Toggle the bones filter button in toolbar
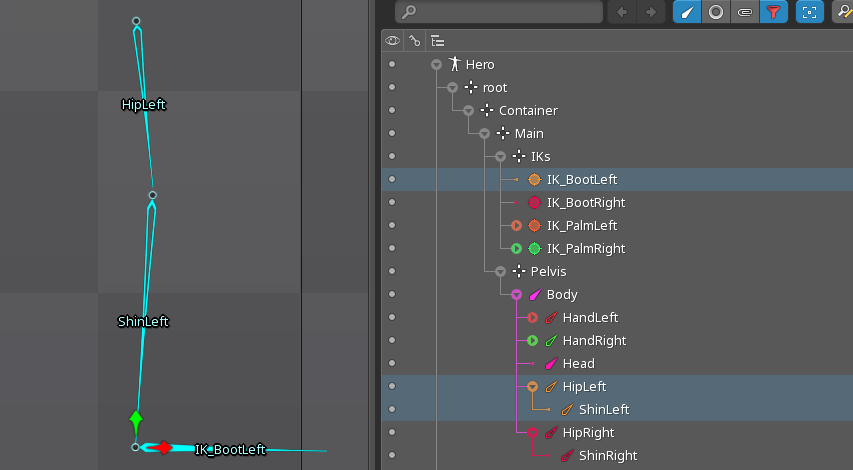The height and width of the screenshot is (470, 853). (x=686, y=12)
